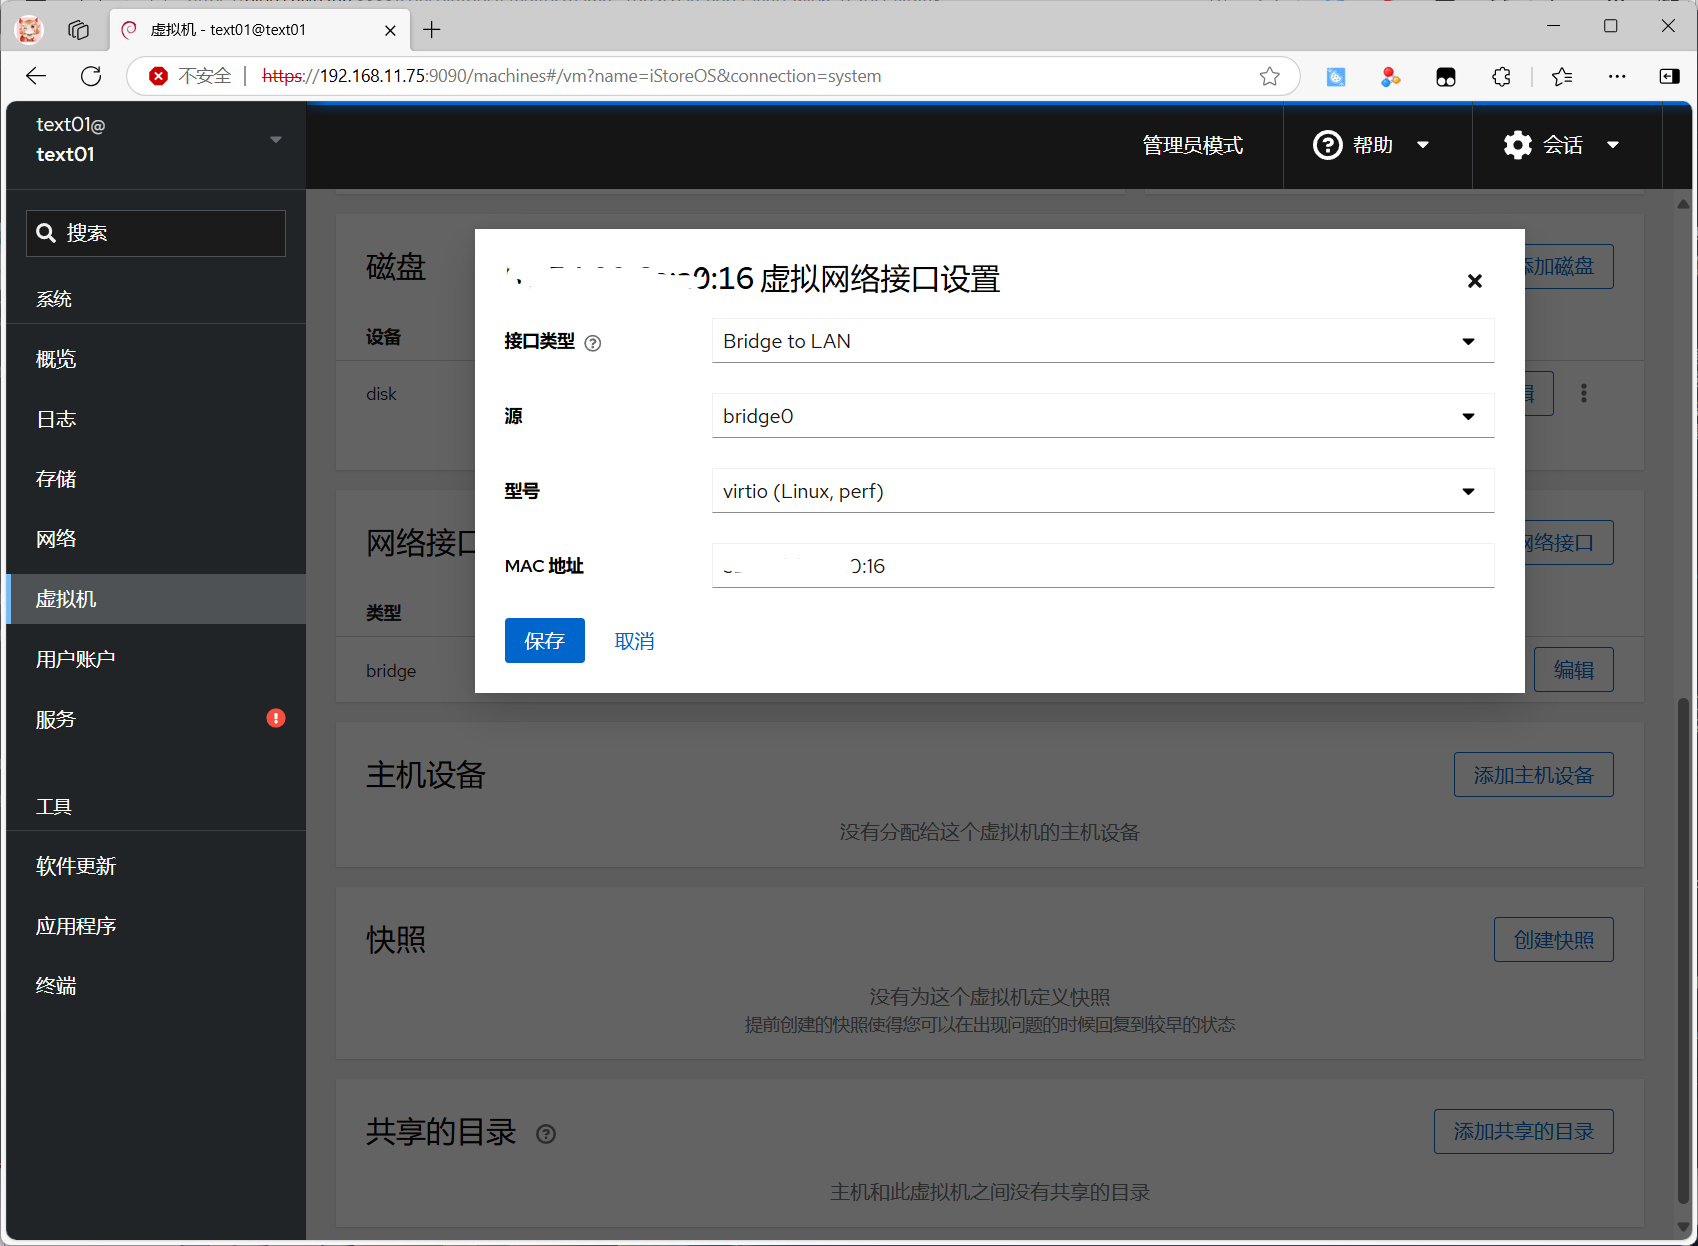Click the interface type help icon
Screen dimensions: 1698x1246
click(x=593, y=343)
